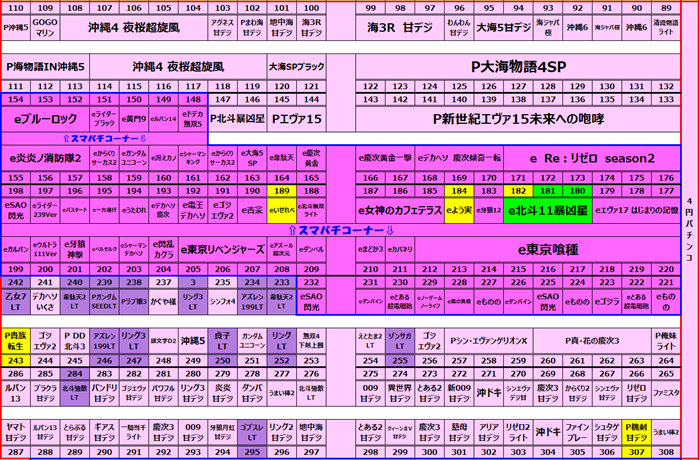Click the わんわん甘デジ cell

click(x=459, y=27)
